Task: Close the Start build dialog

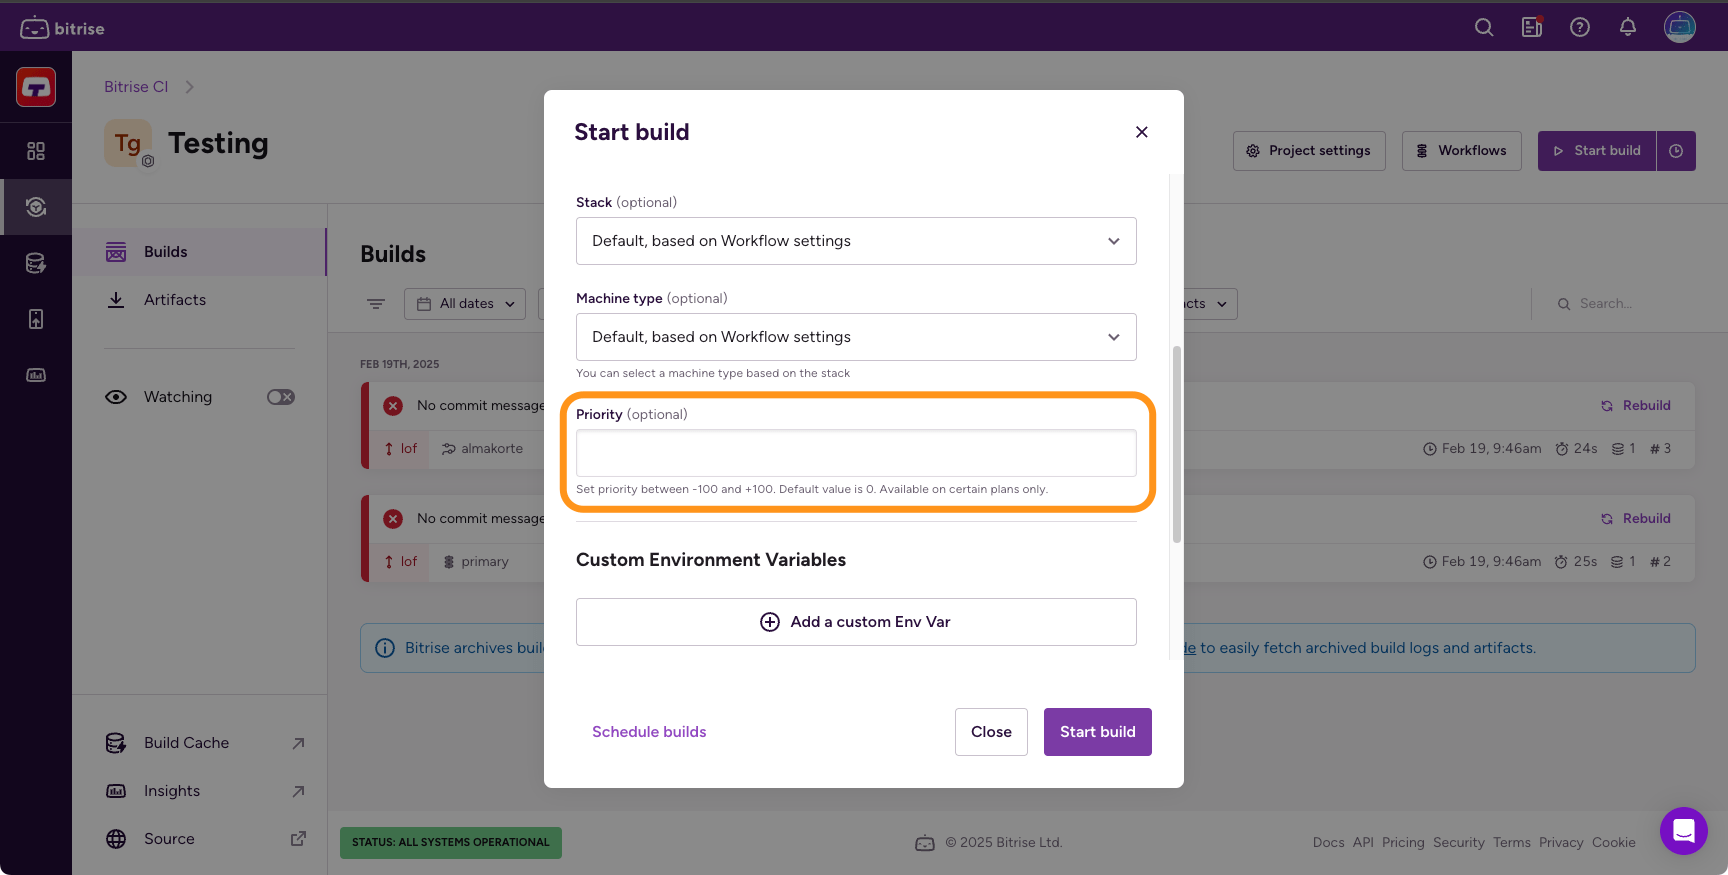Action: coord(1142,132)
